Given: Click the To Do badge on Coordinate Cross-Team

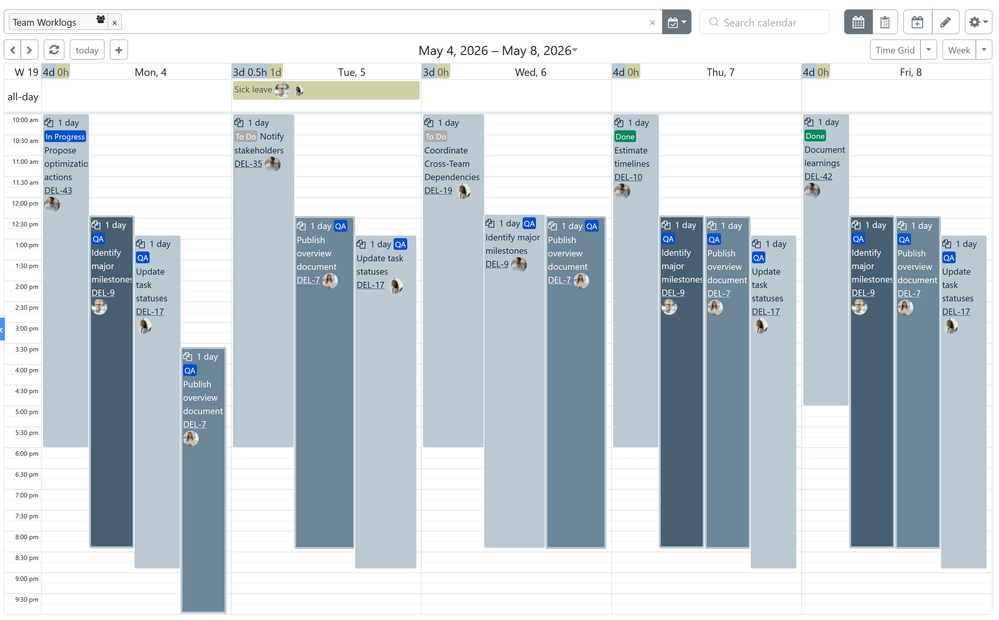Looking at the screenshot, I should coord(436,136).
